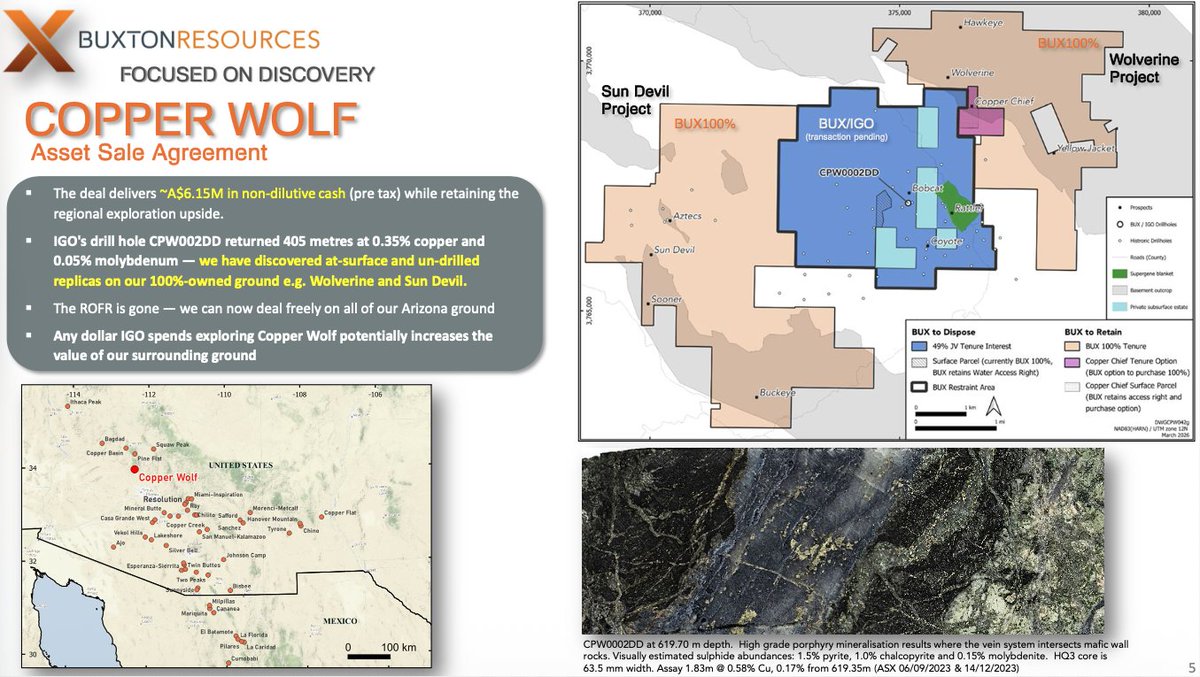Click the Coyote prospect label

point(945,241)
